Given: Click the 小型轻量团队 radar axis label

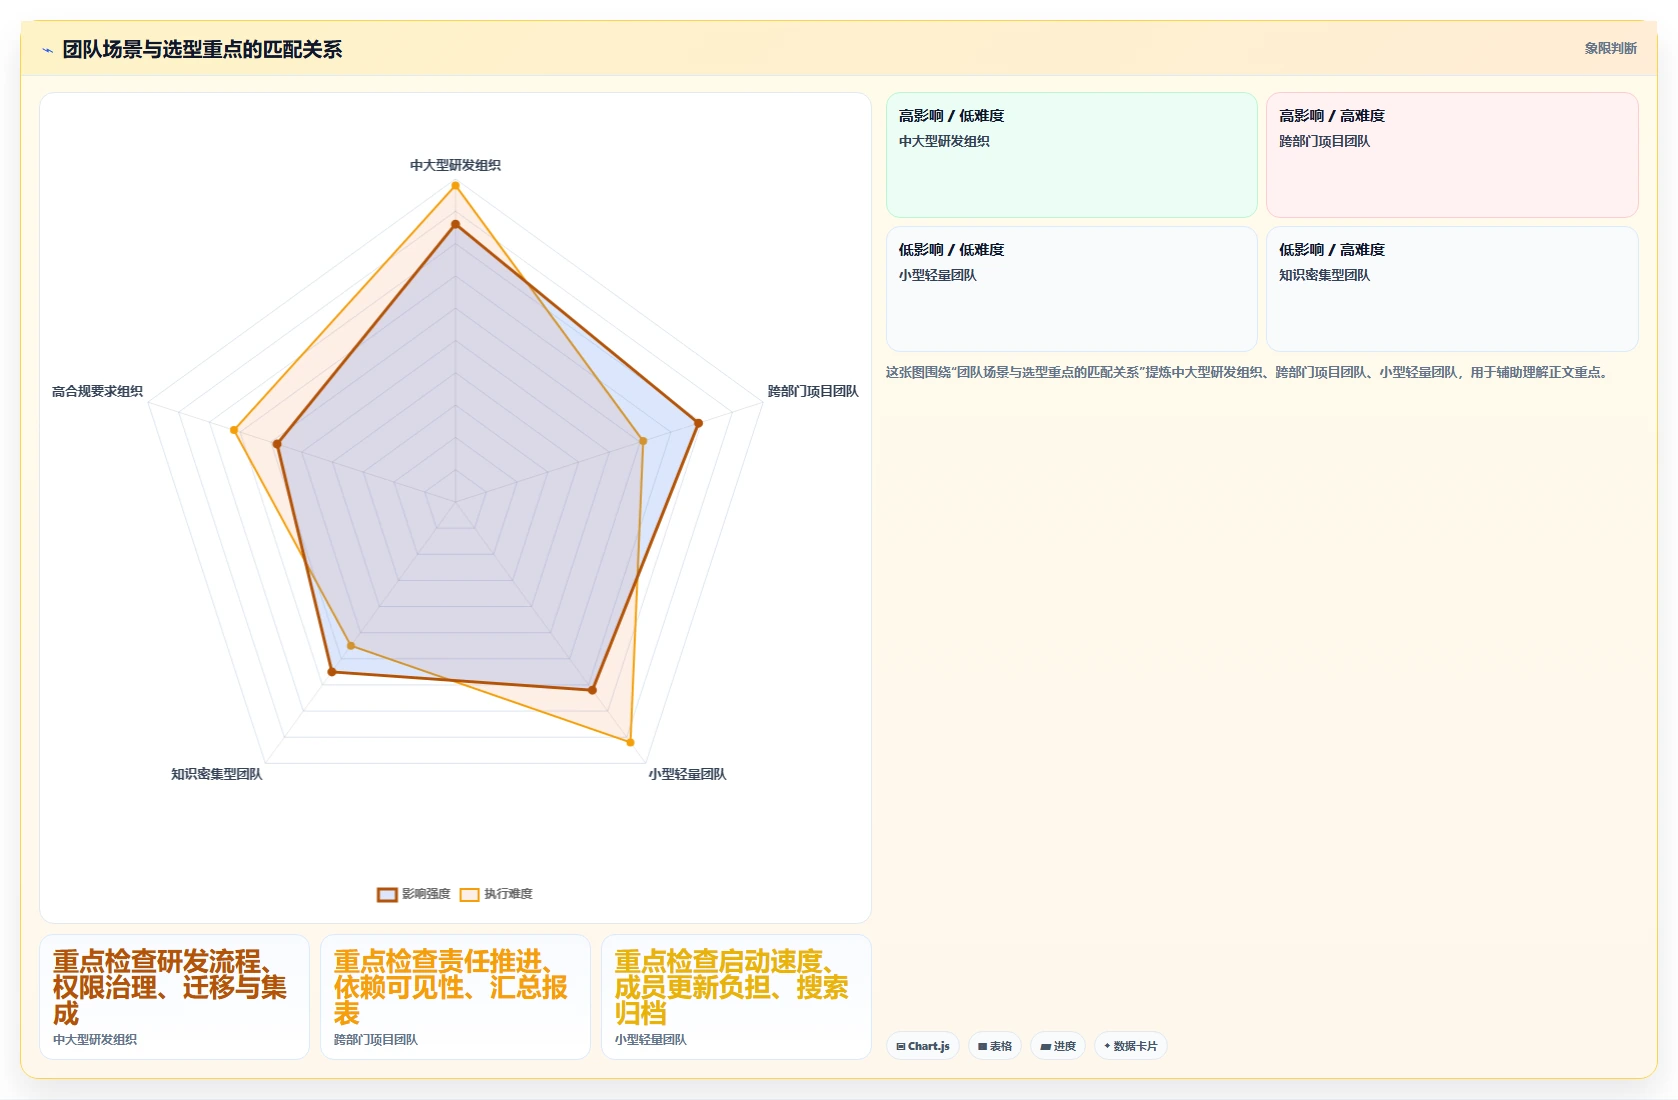Looking at the screenshot, I should tap(687, 774).
